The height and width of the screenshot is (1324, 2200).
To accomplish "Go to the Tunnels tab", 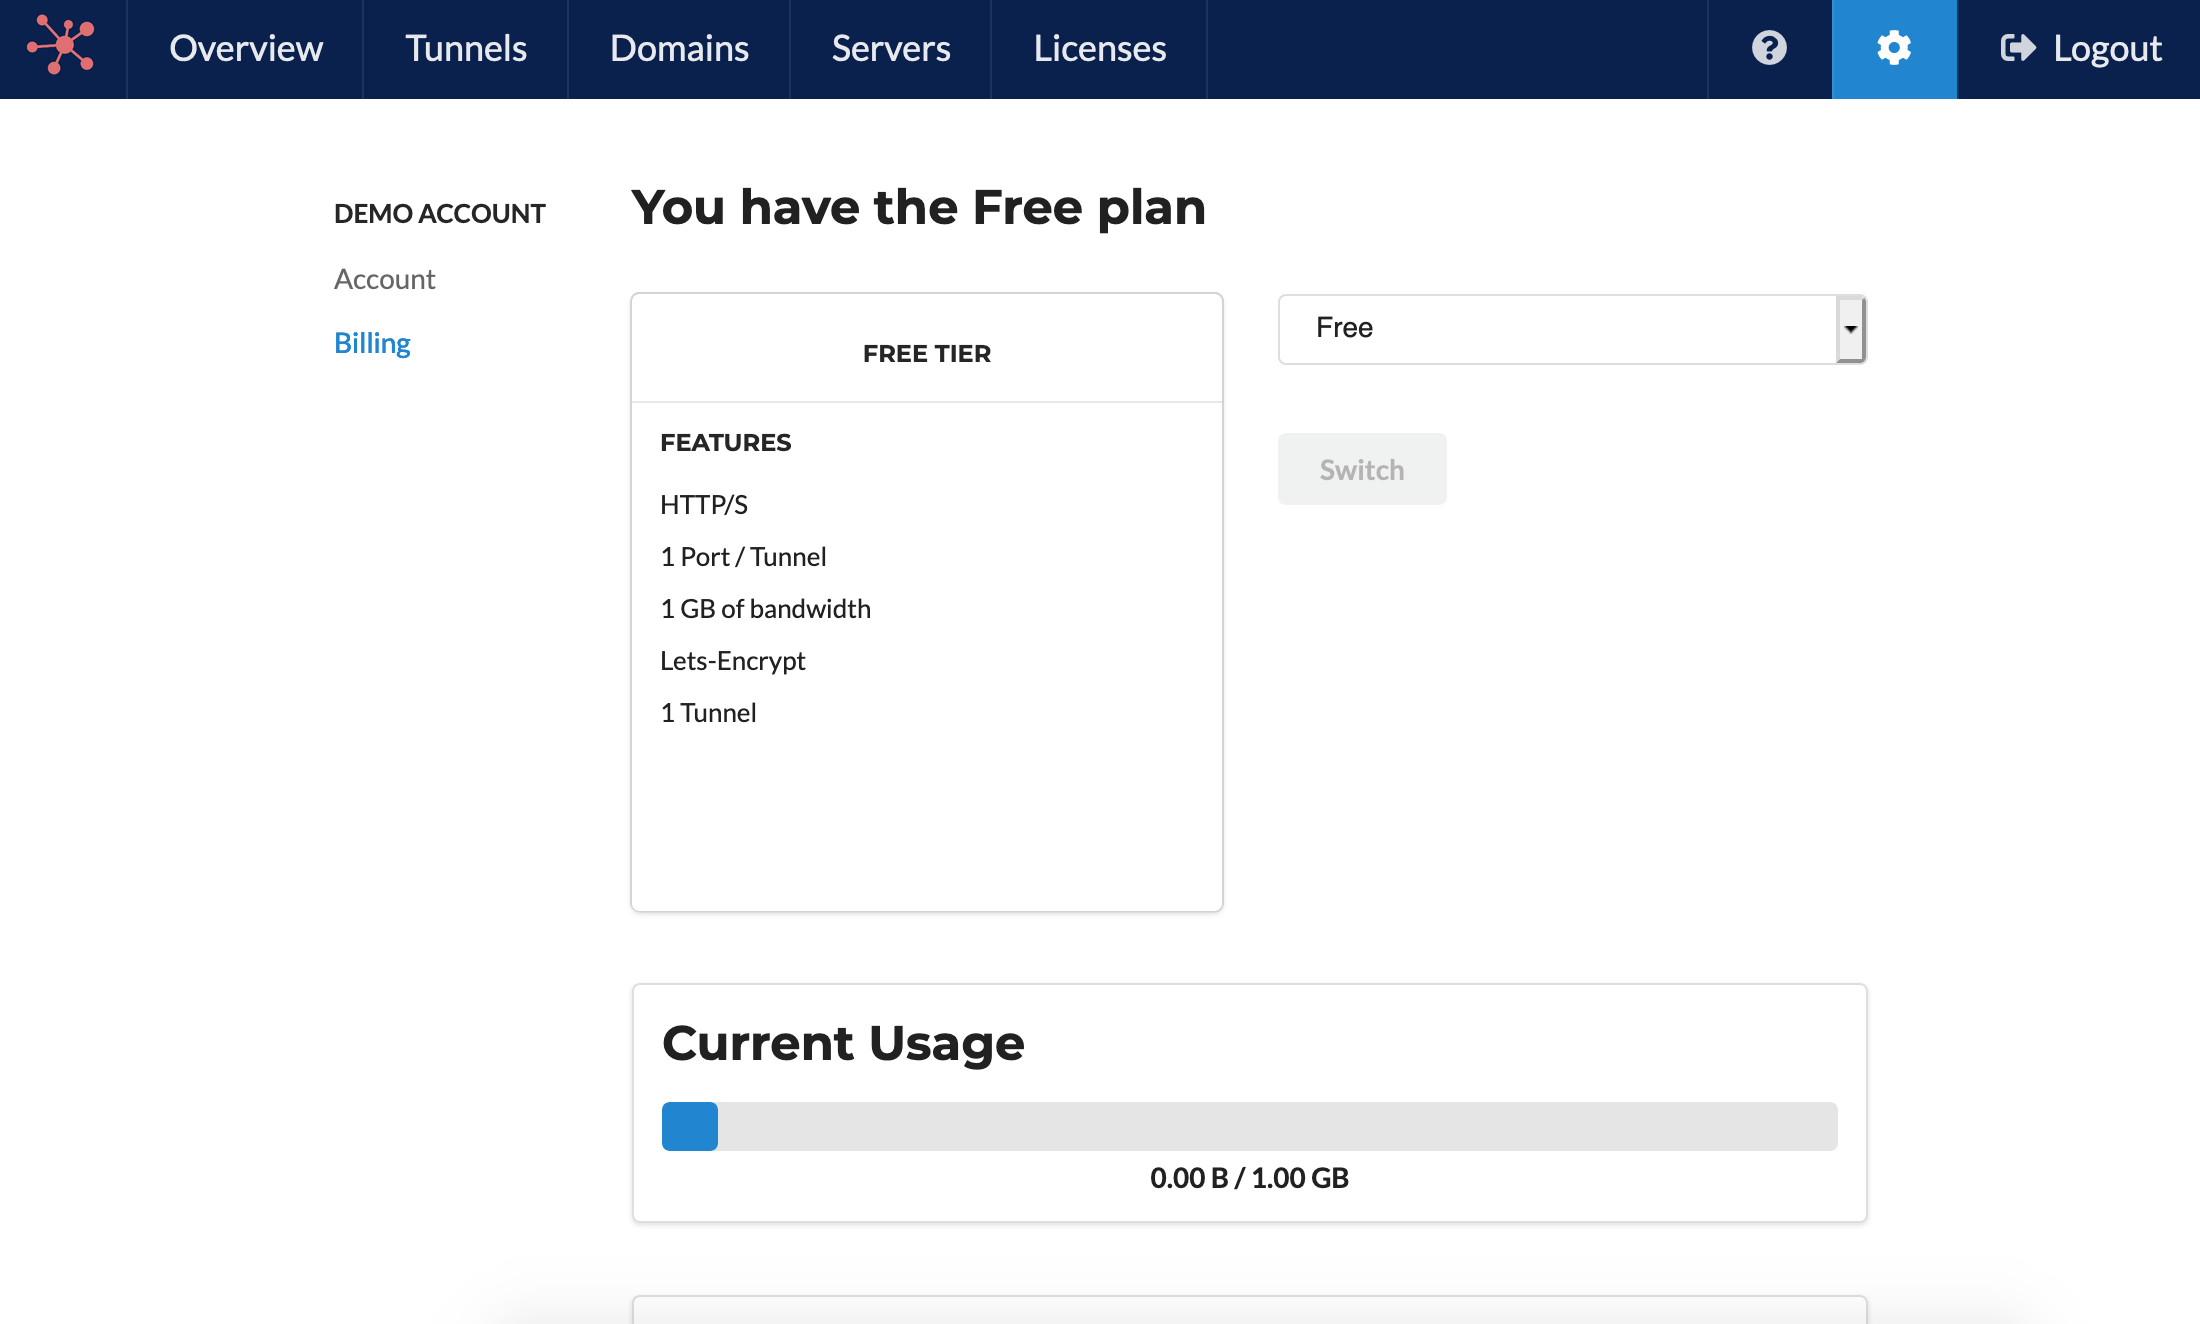I will pyautogui.click(x=466, y=48).
